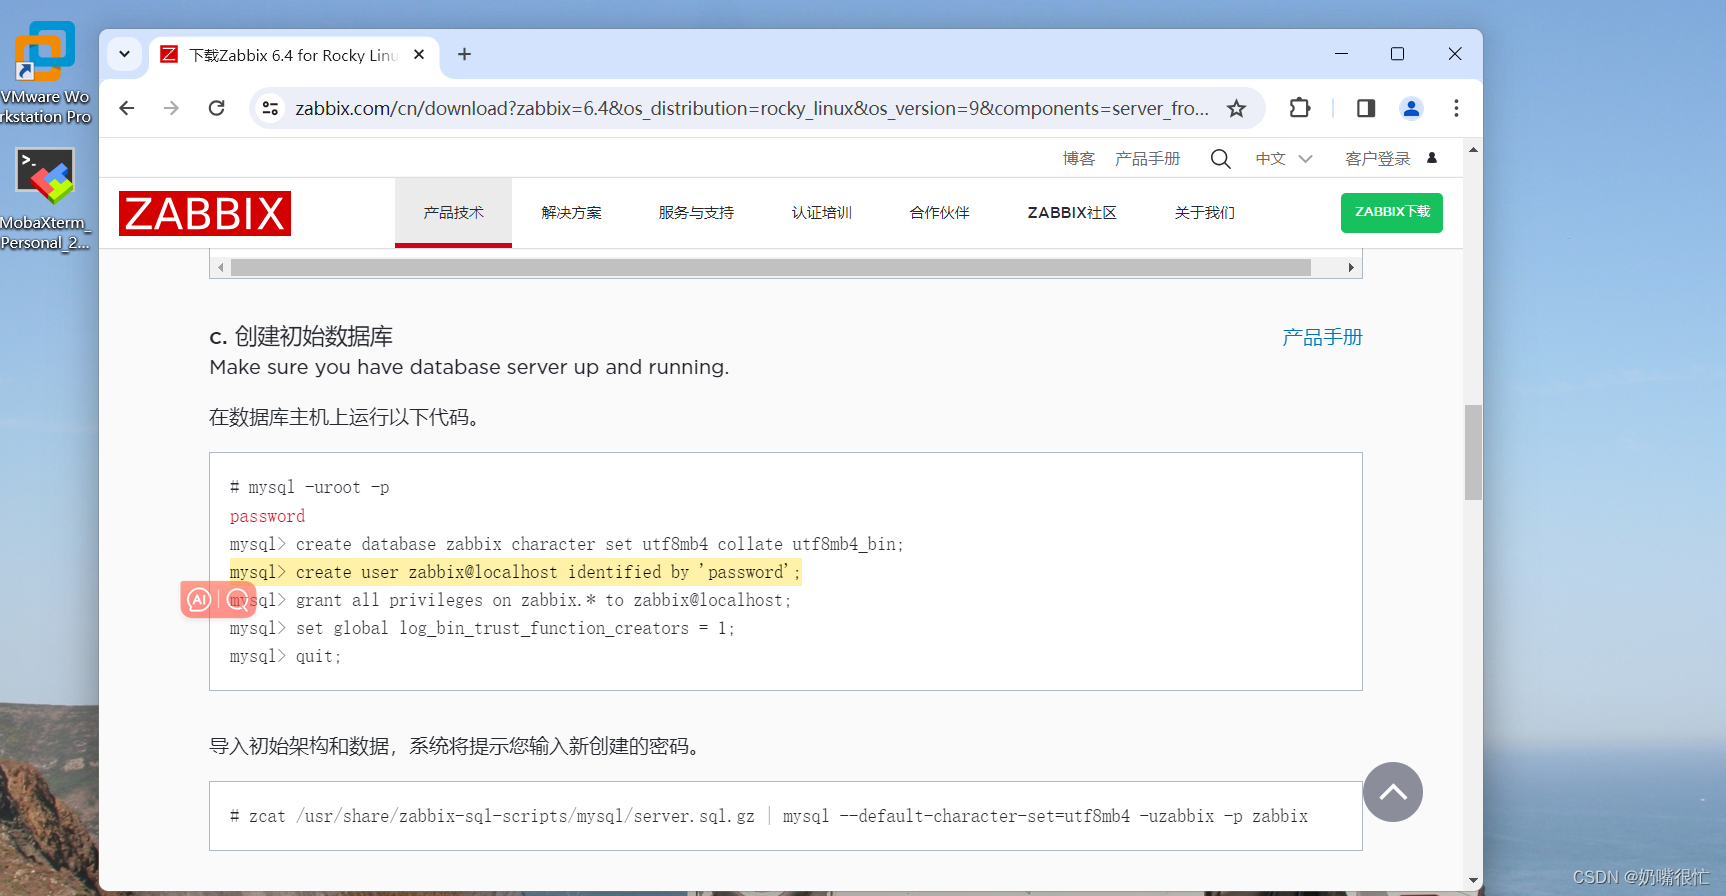Viewport: 1726px width, 896px height.
Task: Expand the 中文 language dropdown
Action: coord(1284,159)
